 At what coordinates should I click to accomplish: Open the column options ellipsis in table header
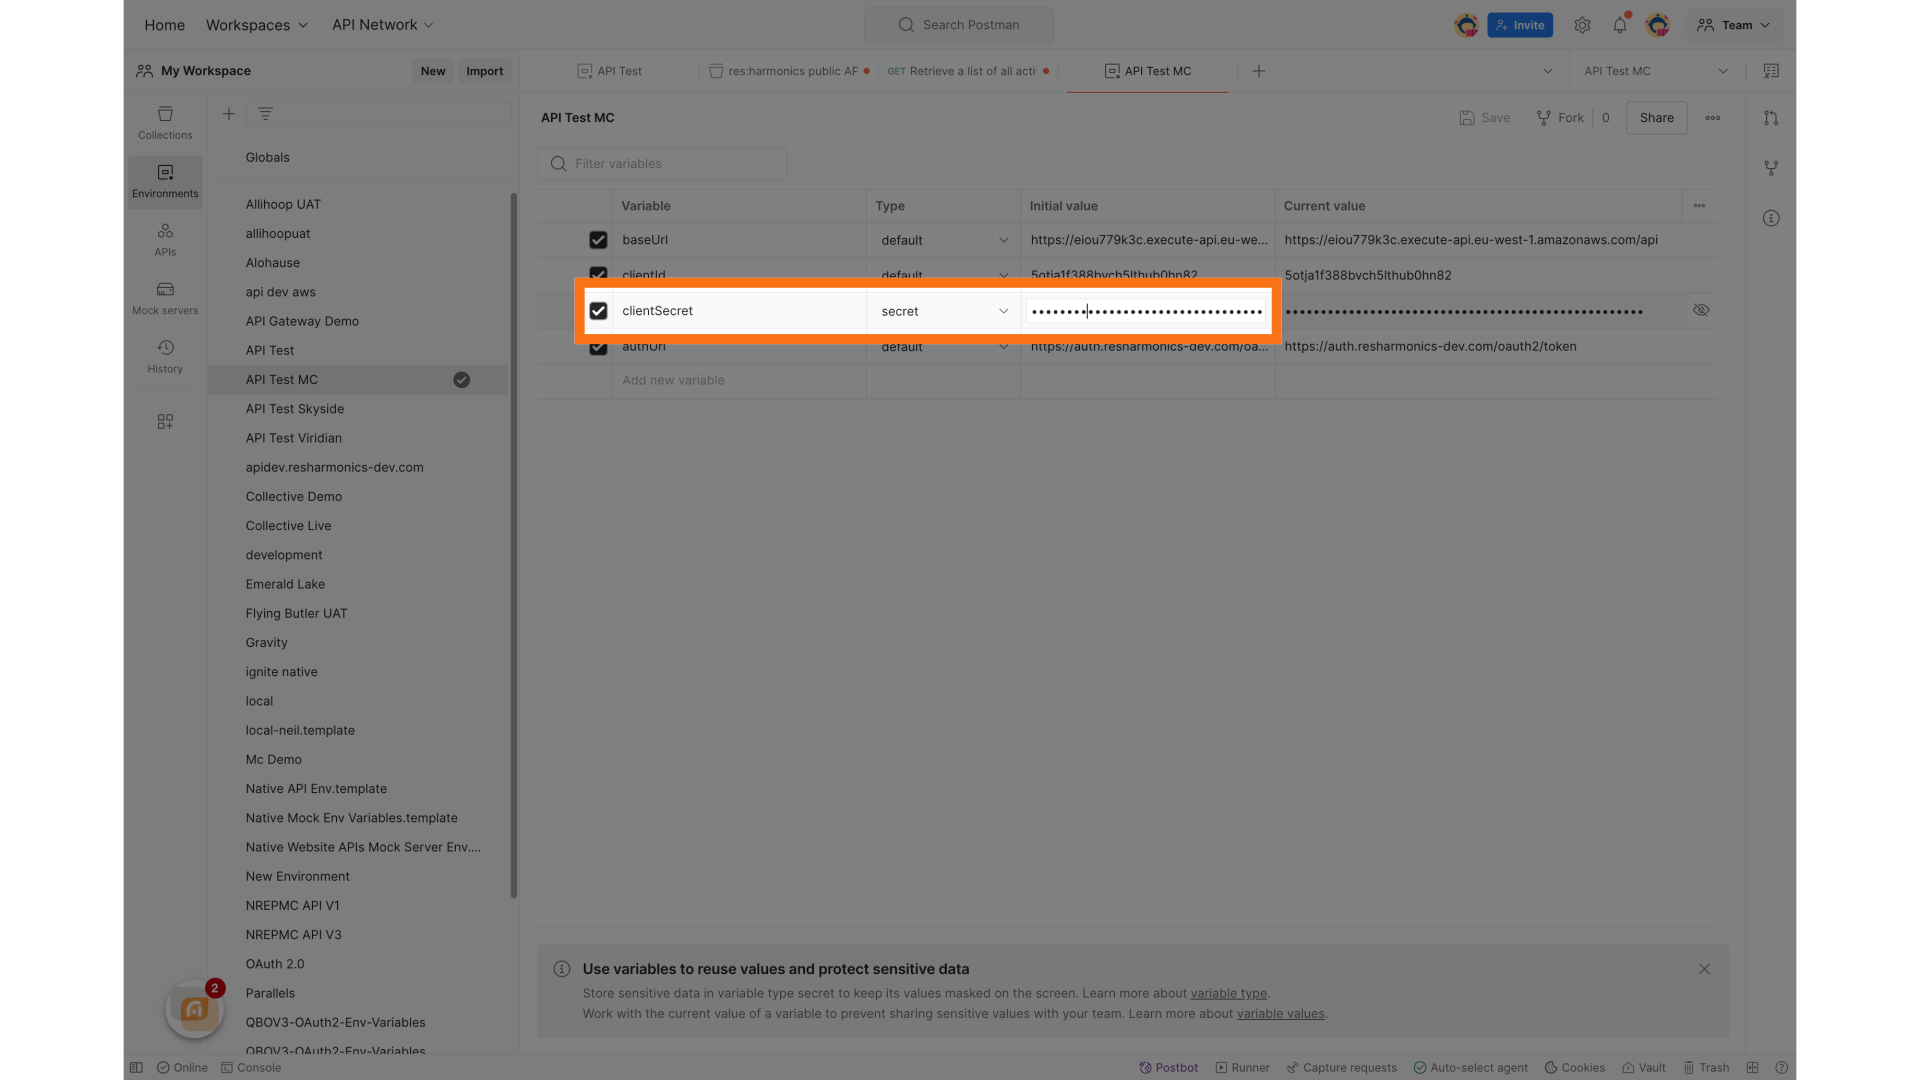[1699, 206]
